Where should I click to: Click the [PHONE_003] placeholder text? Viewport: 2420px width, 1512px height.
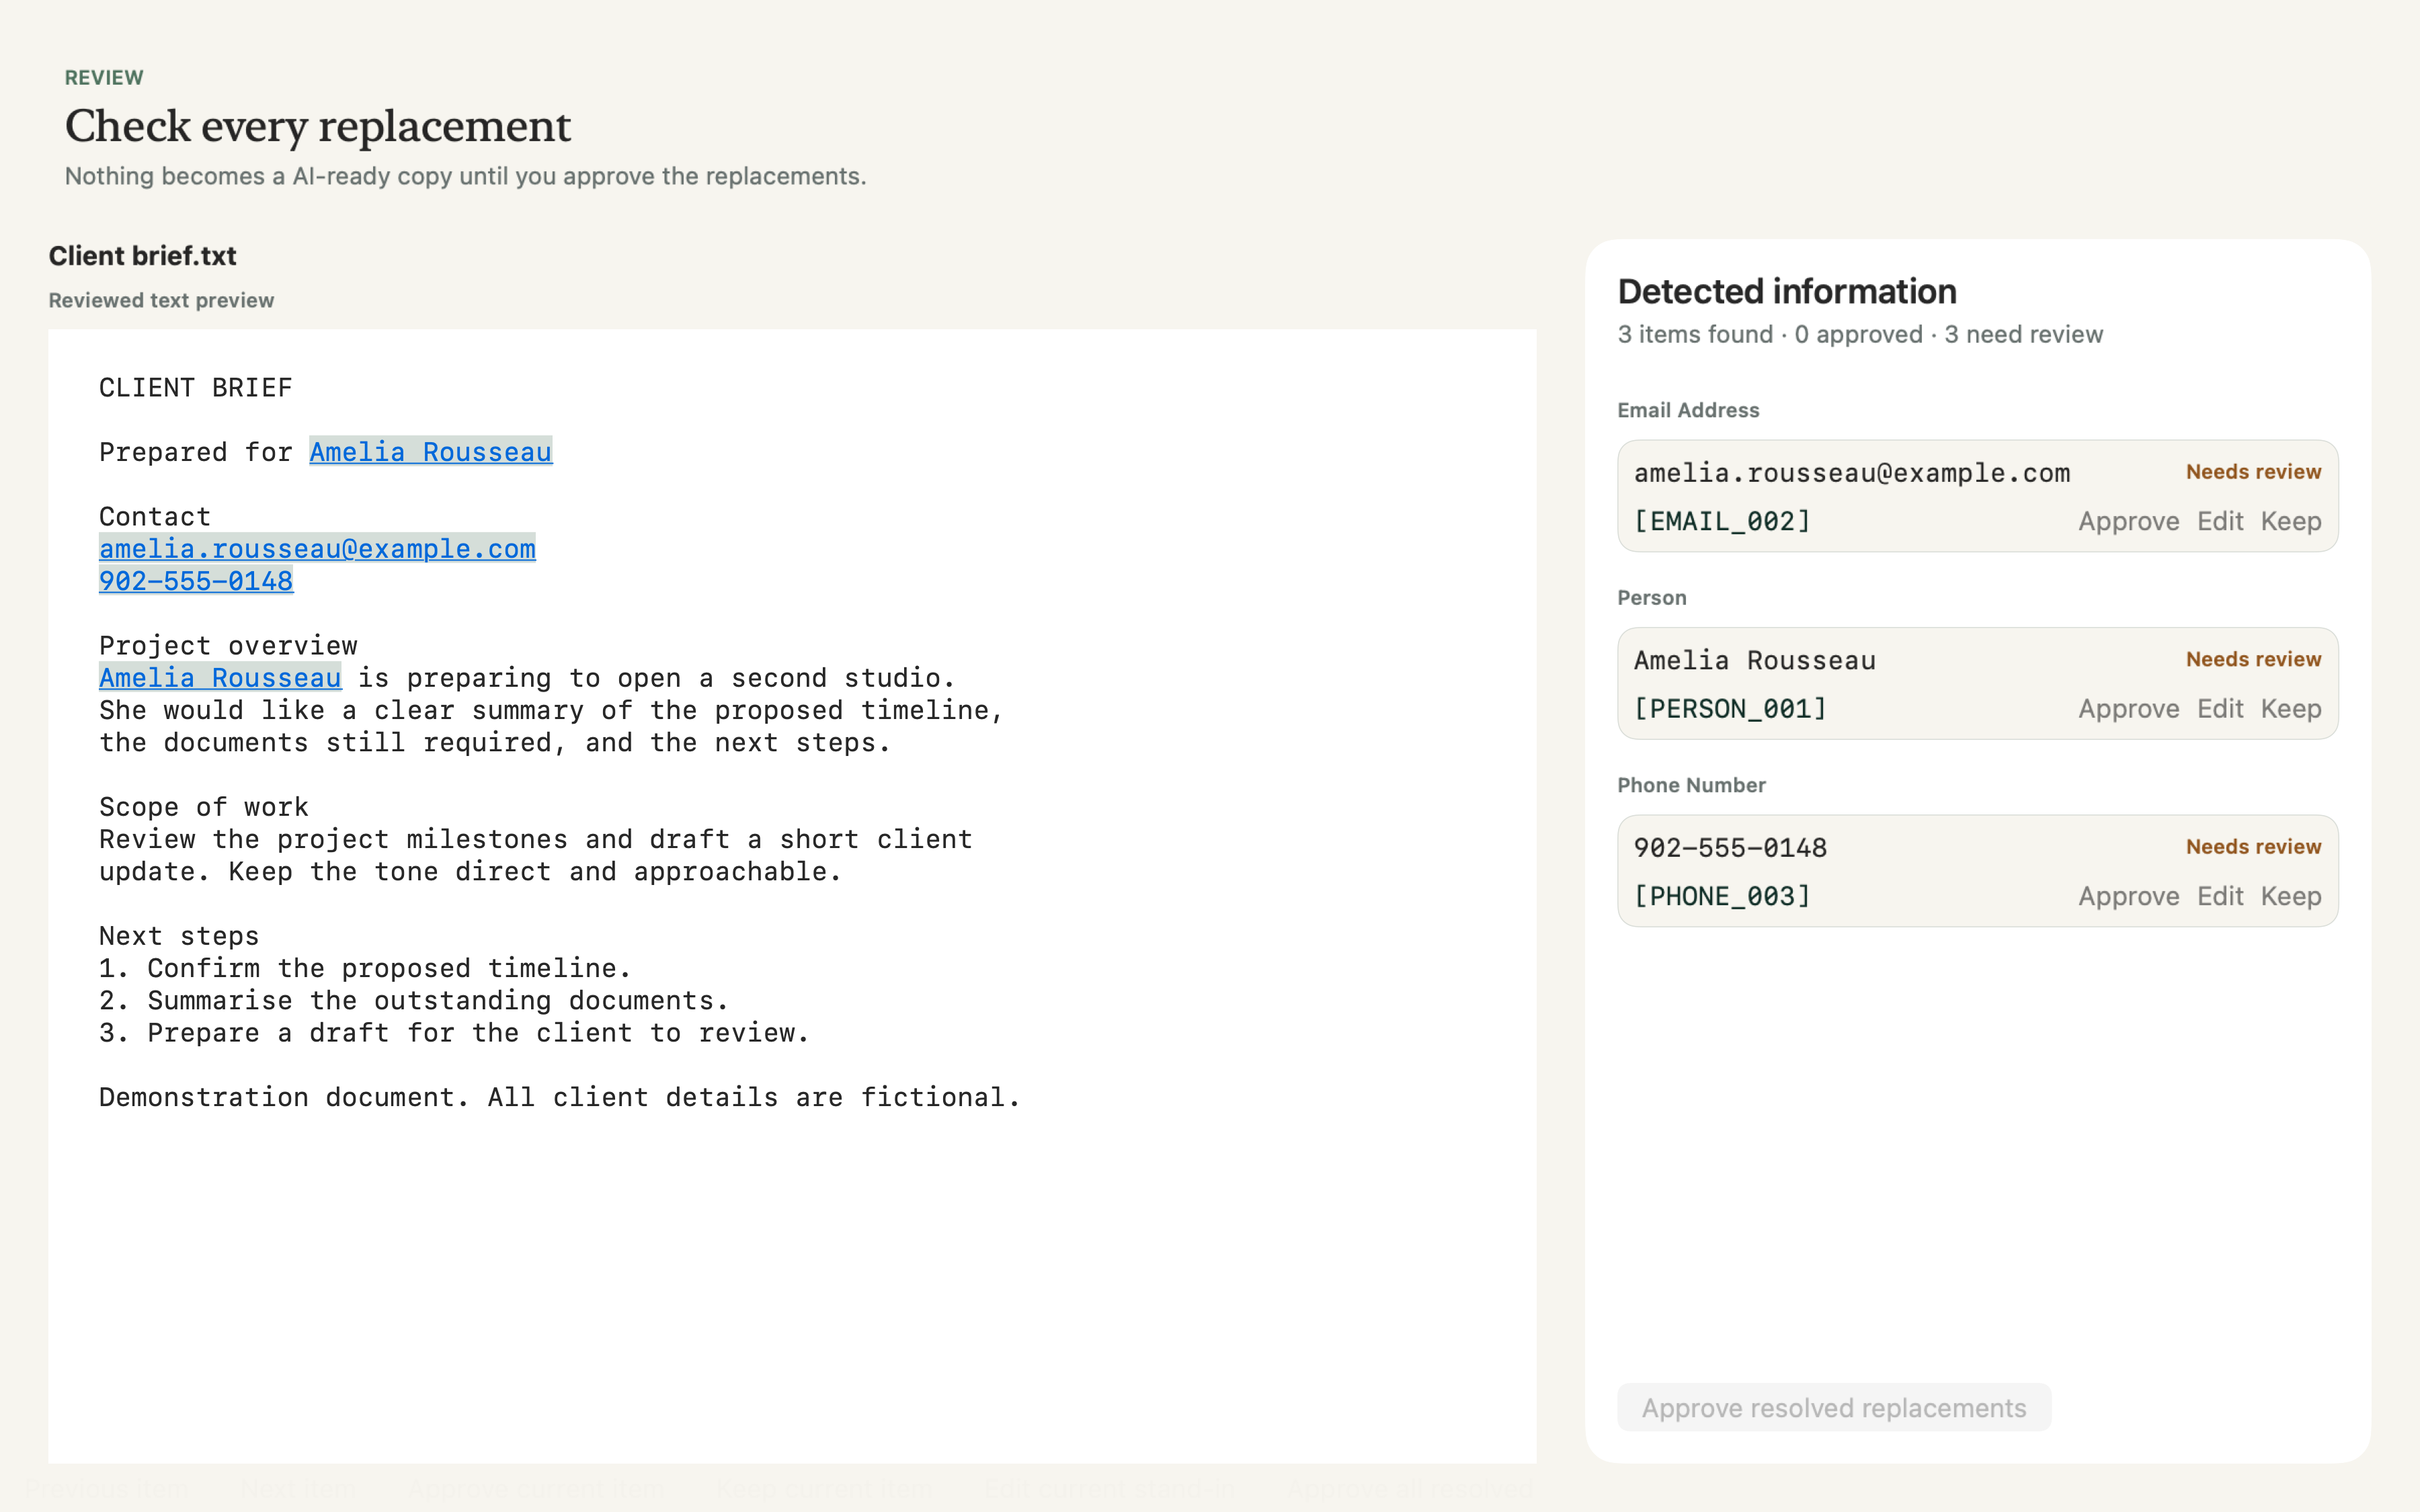coord(1722,896)
